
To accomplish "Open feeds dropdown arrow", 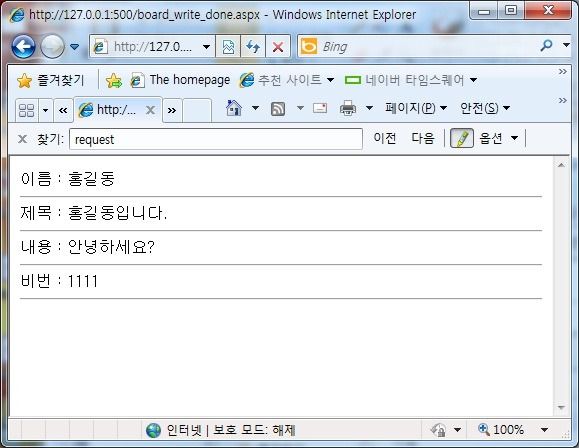I will click(x=300, y=108).
